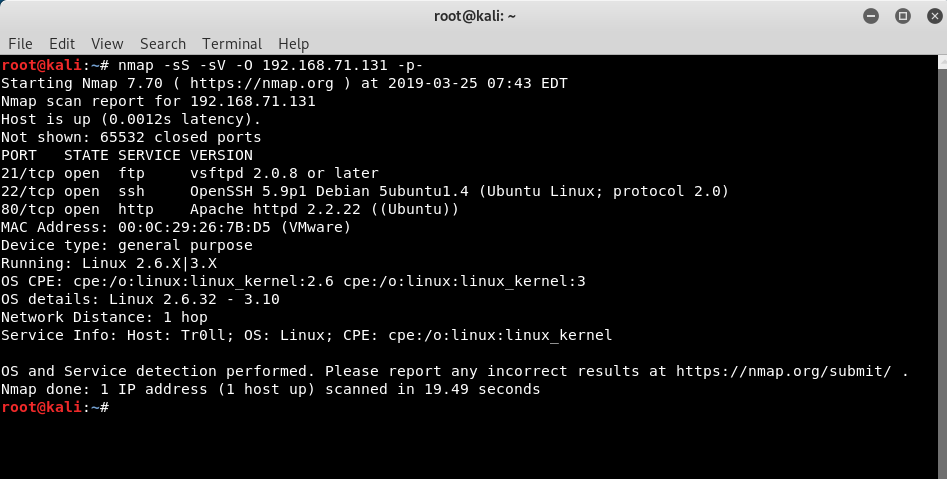The height and width of the screenshot is (479, 947).
Task: Click the scrollbar up arrow
Action: coord(942,61)
